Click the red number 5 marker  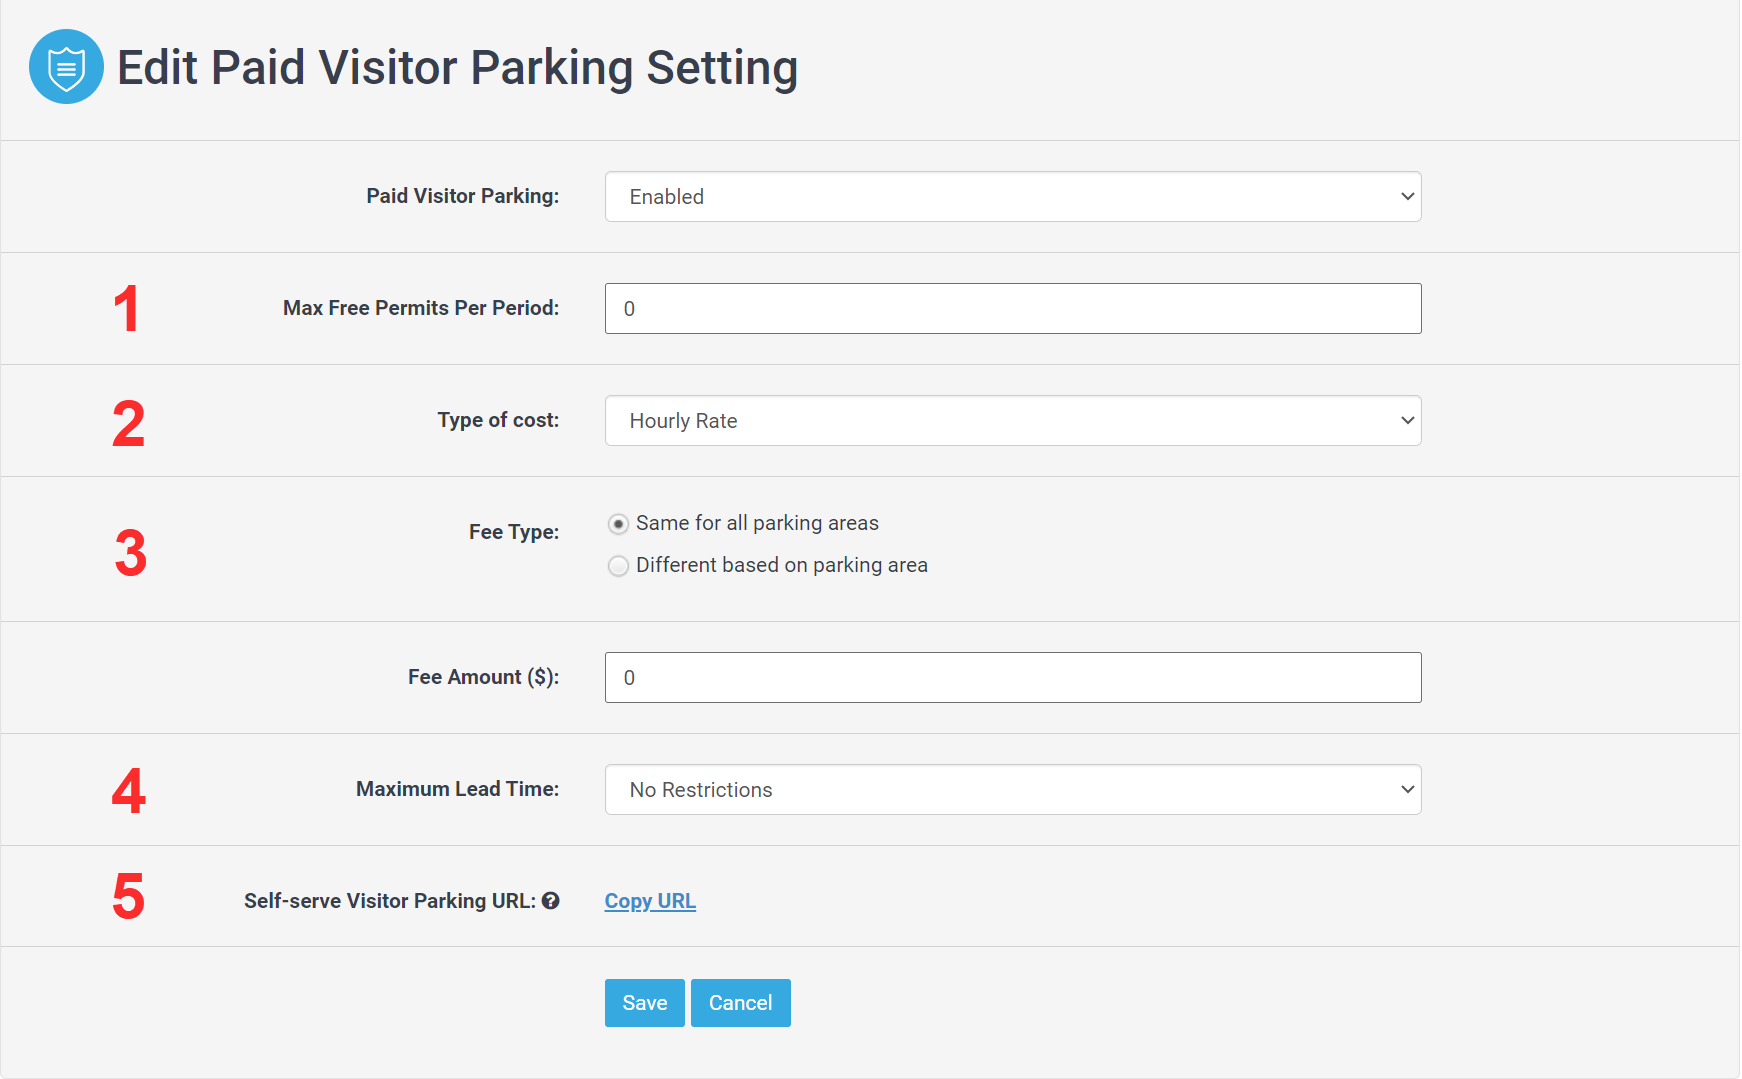point(128,896)
